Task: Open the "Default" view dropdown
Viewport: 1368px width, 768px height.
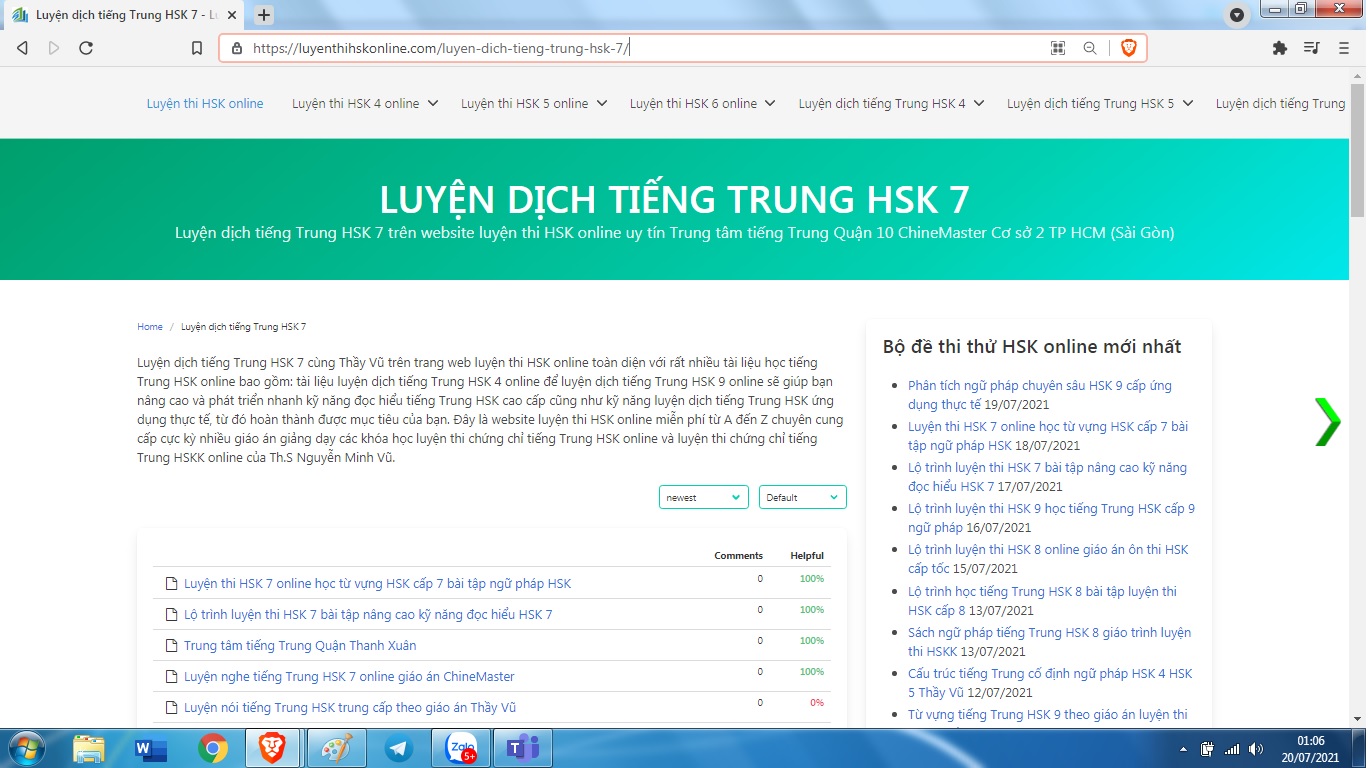Action: [x=802, y=497]
